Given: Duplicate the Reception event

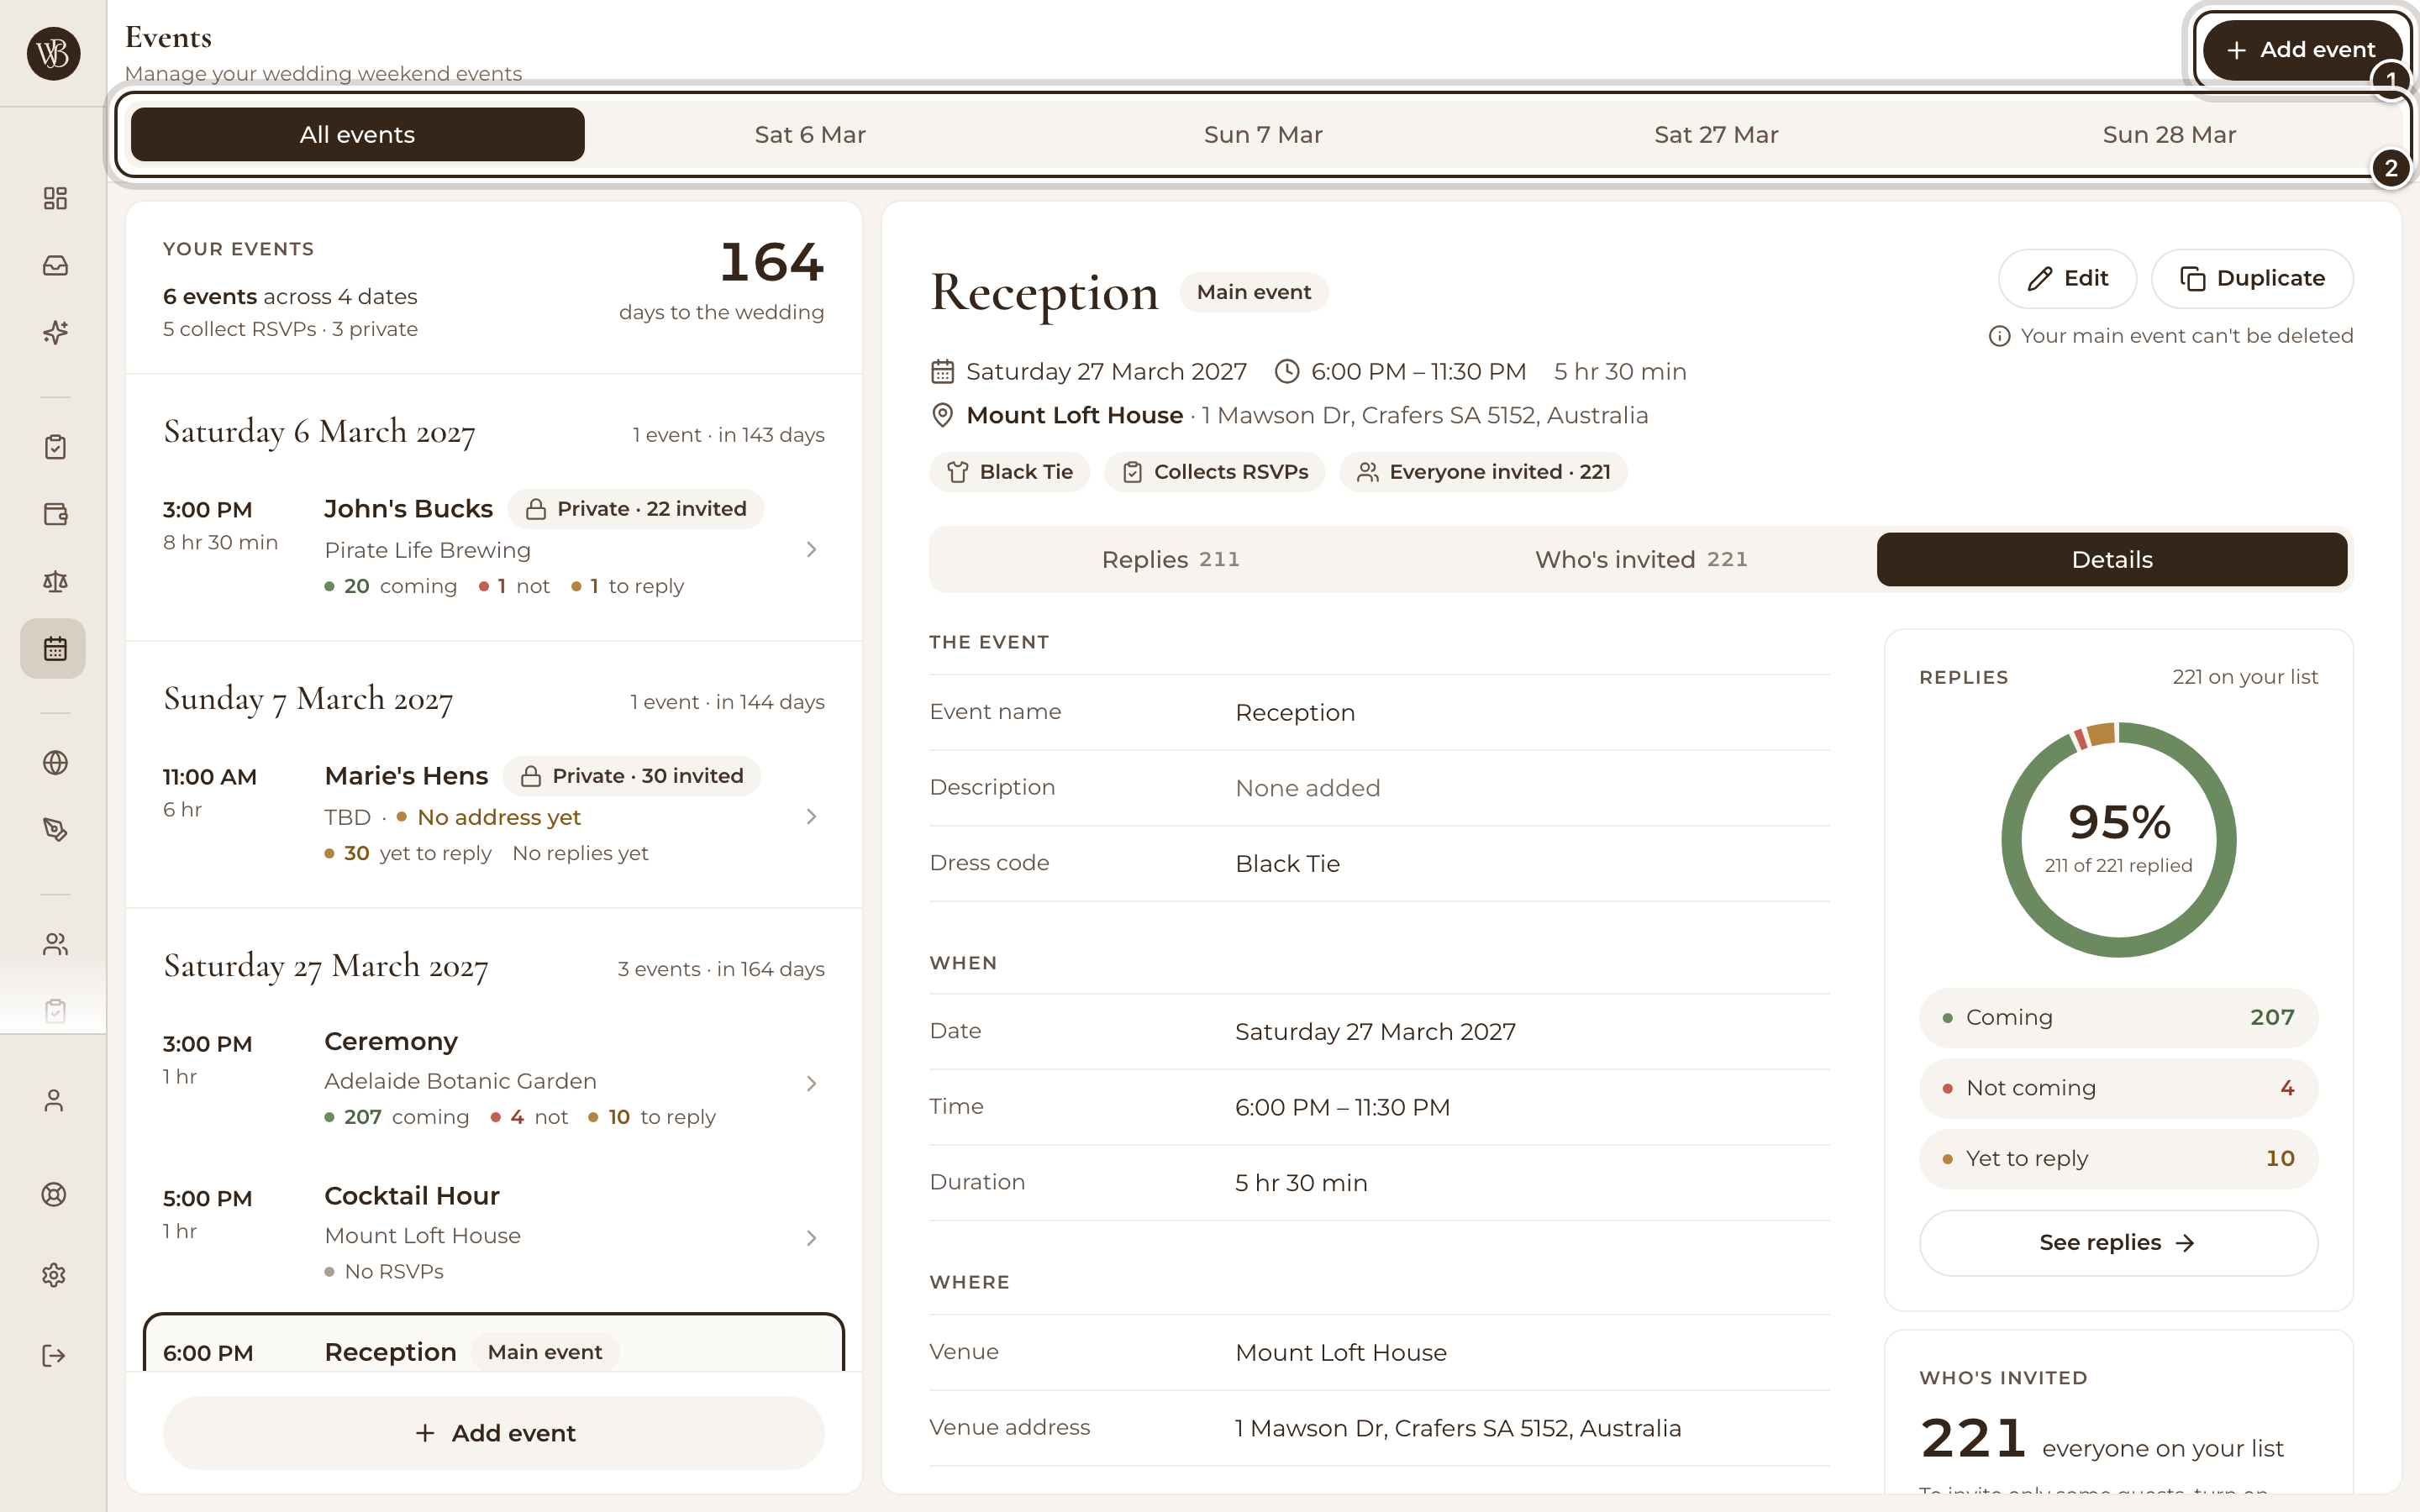Looking at the screenshot, I should (x=2252, y=278).
